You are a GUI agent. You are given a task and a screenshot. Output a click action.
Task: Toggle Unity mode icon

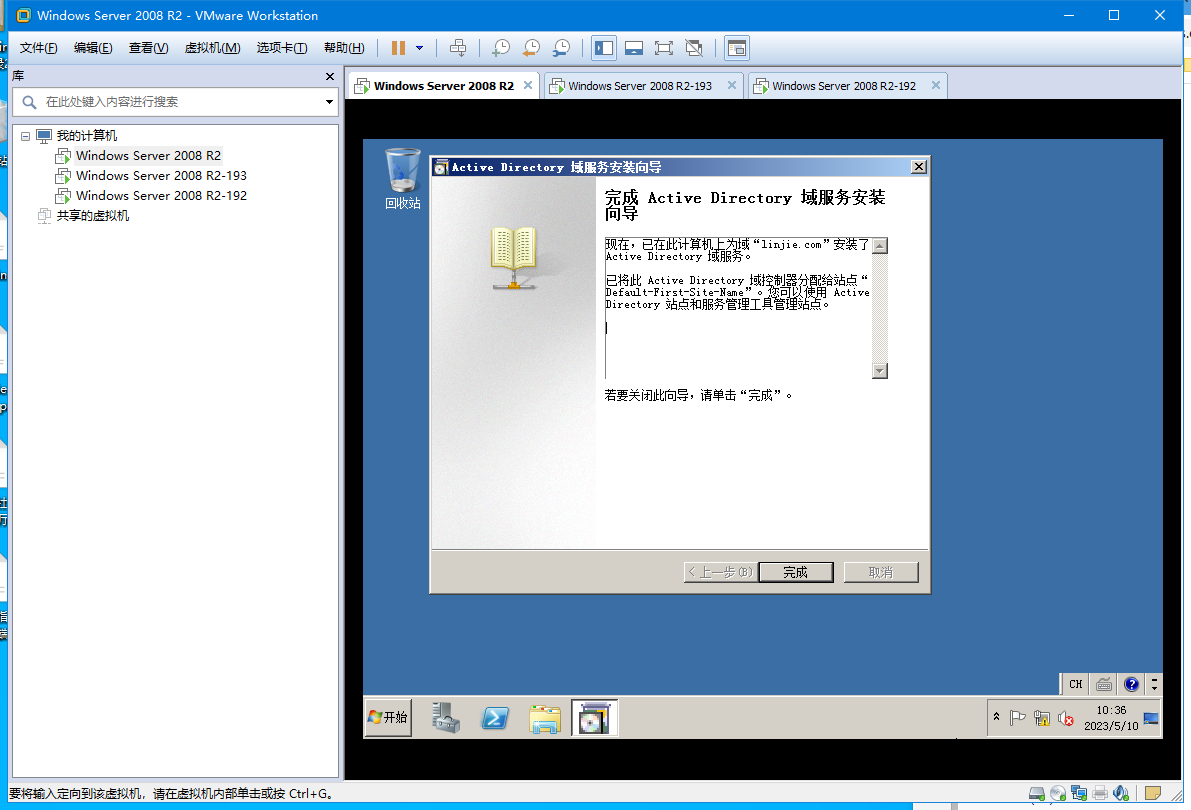pos(693,48)
